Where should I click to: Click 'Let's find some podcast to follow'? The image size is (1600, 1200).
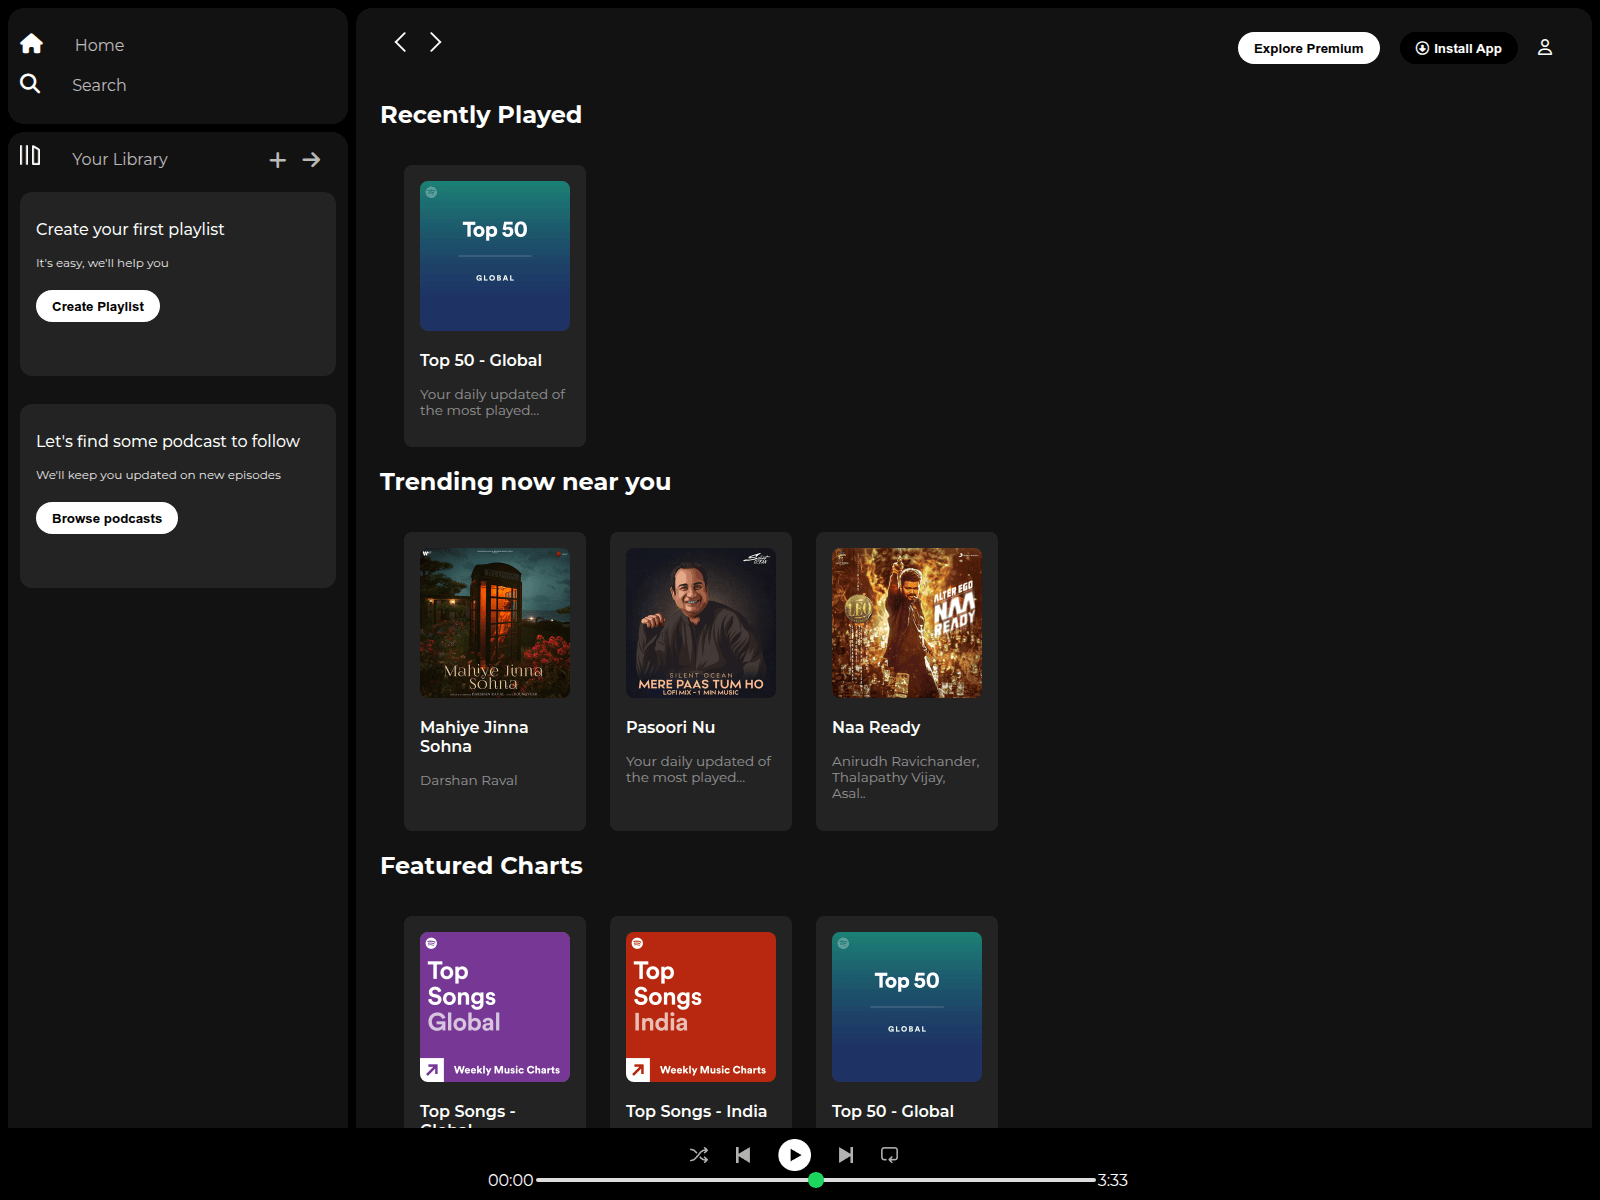tap(168, 441)
